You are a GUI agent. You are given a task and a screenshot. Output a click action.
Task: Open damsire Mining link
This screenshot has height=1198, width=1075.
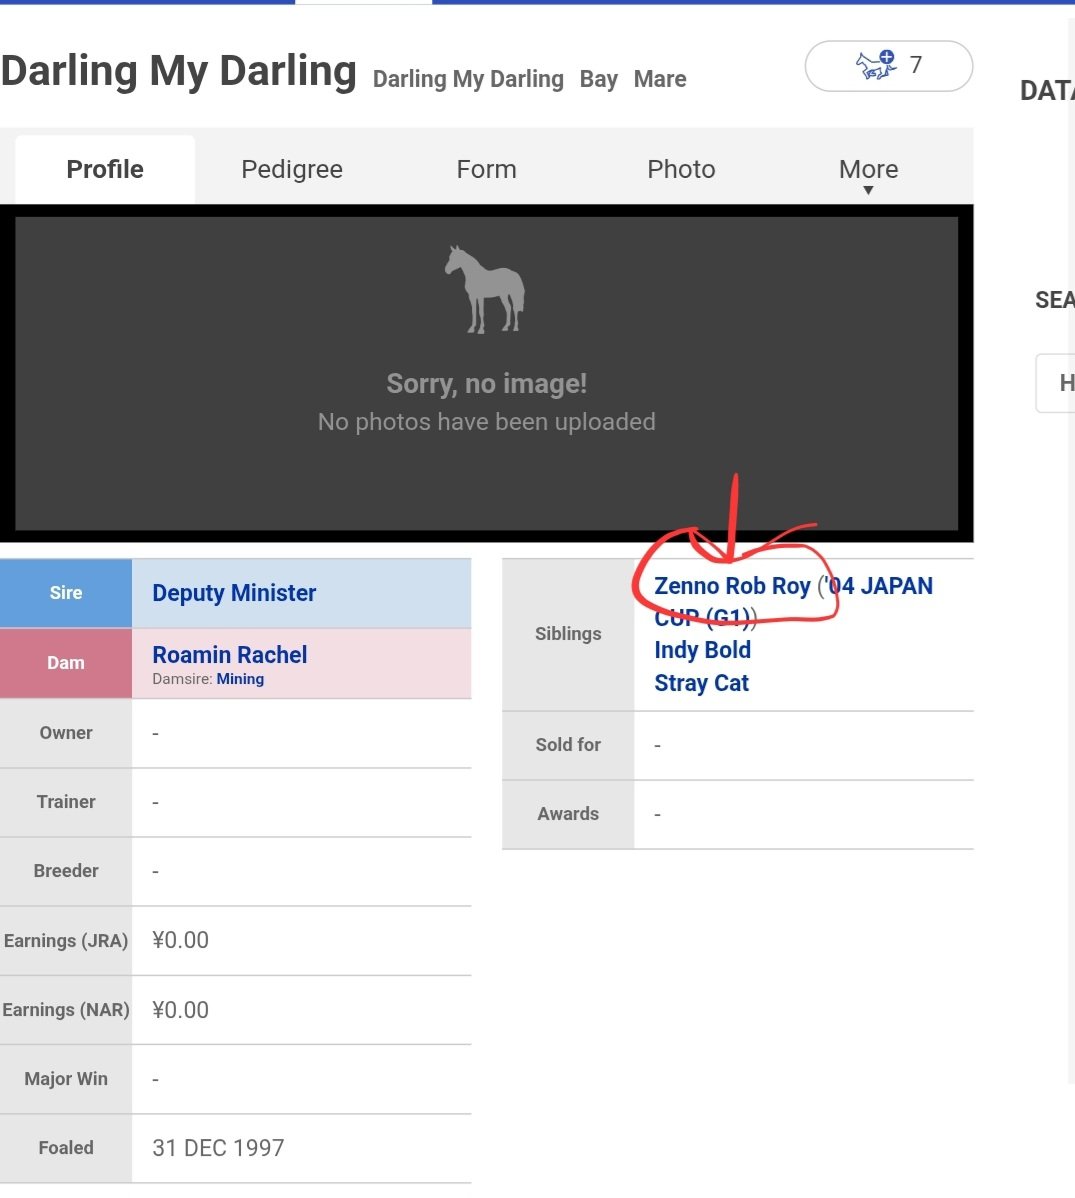pos(240,678)
